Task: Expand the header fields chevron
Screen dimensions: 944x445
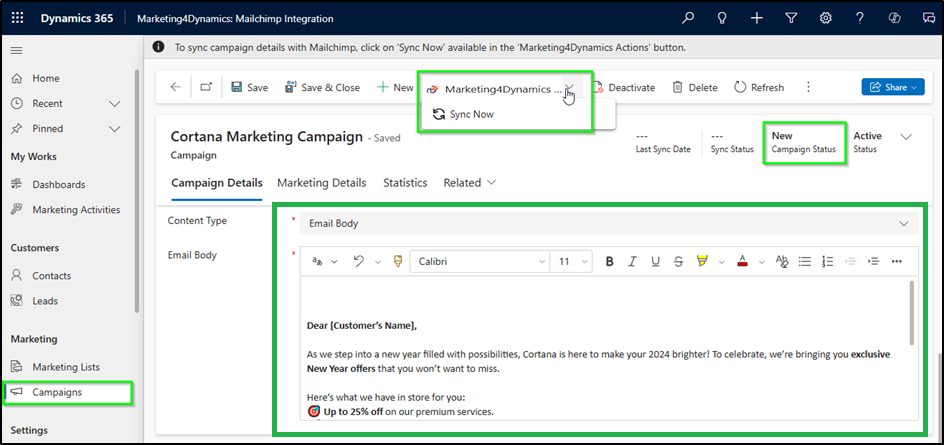Action: [906, 137]
